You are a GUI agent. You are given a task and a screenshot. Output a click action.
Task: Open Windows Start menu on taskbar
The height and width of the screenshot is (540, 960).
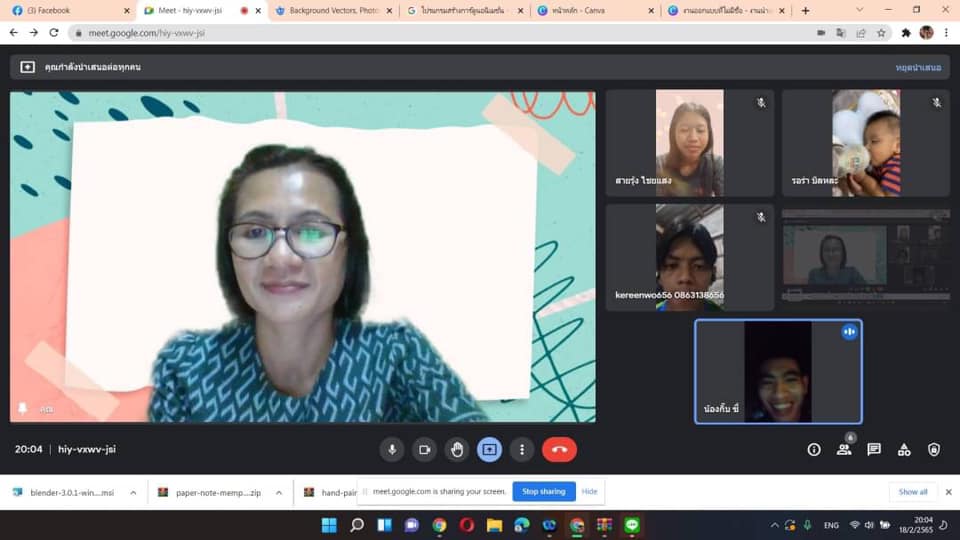(329, 525)
